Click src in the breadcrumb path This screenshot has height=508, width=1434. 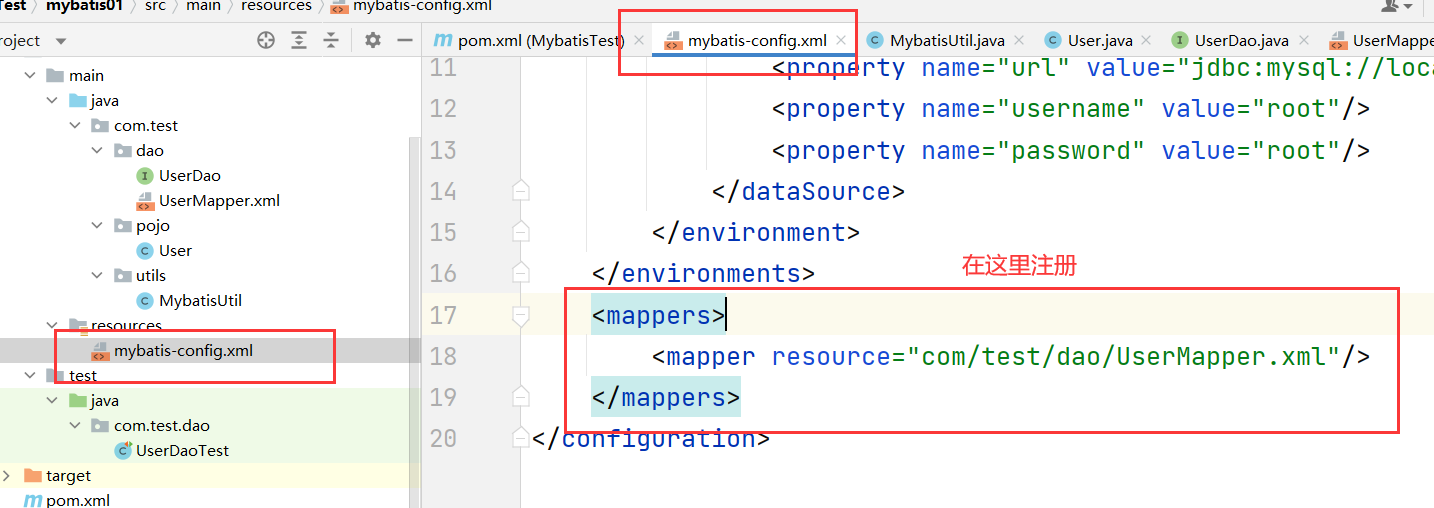click(155, 6)
